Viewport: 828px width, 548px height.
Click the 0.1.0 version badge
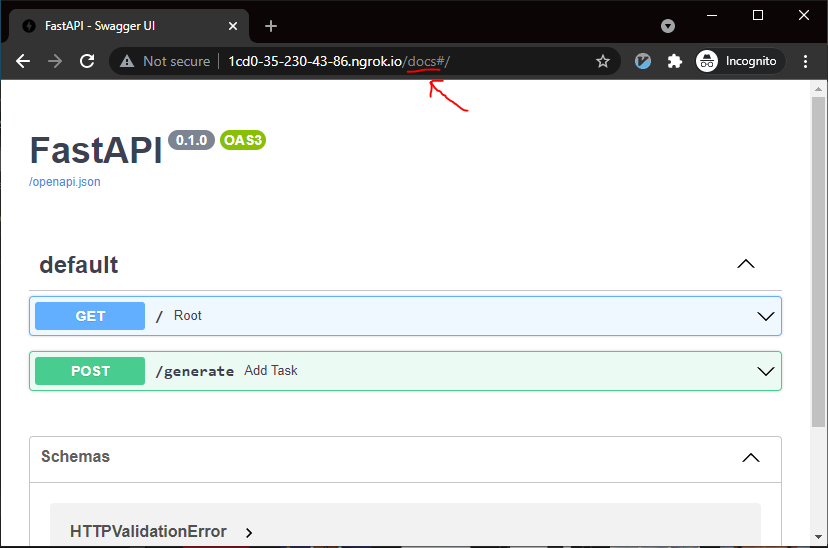191,140
